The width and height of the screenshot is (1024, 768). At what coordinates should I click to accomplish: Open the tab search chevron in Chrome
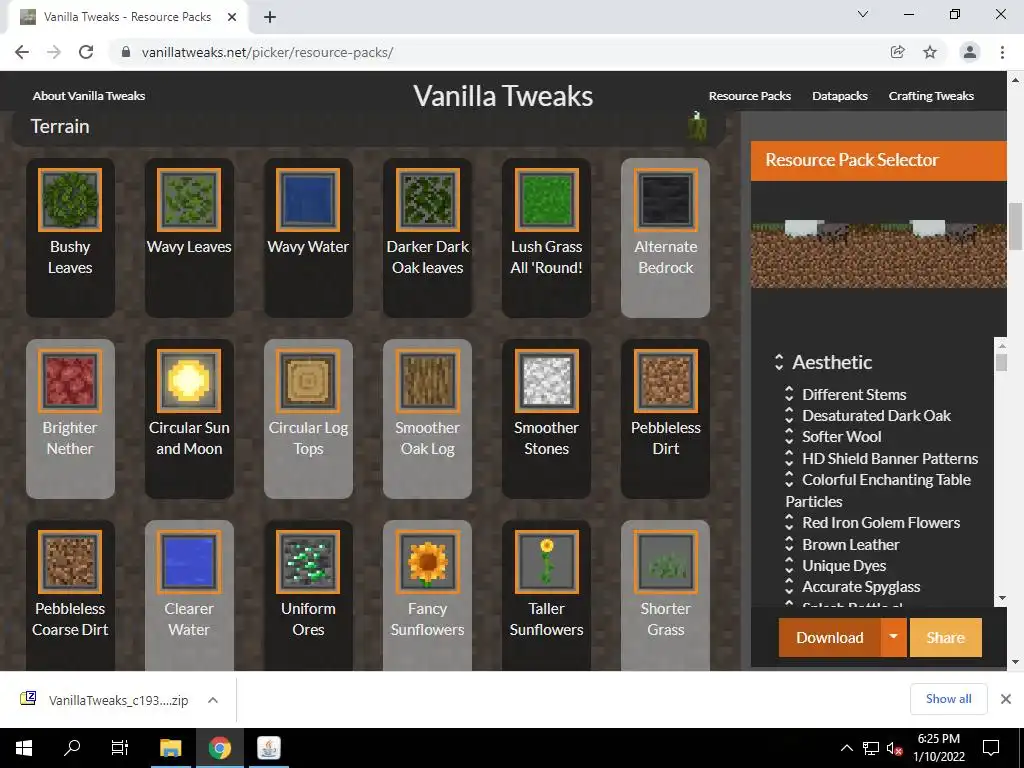pos(863,14)
